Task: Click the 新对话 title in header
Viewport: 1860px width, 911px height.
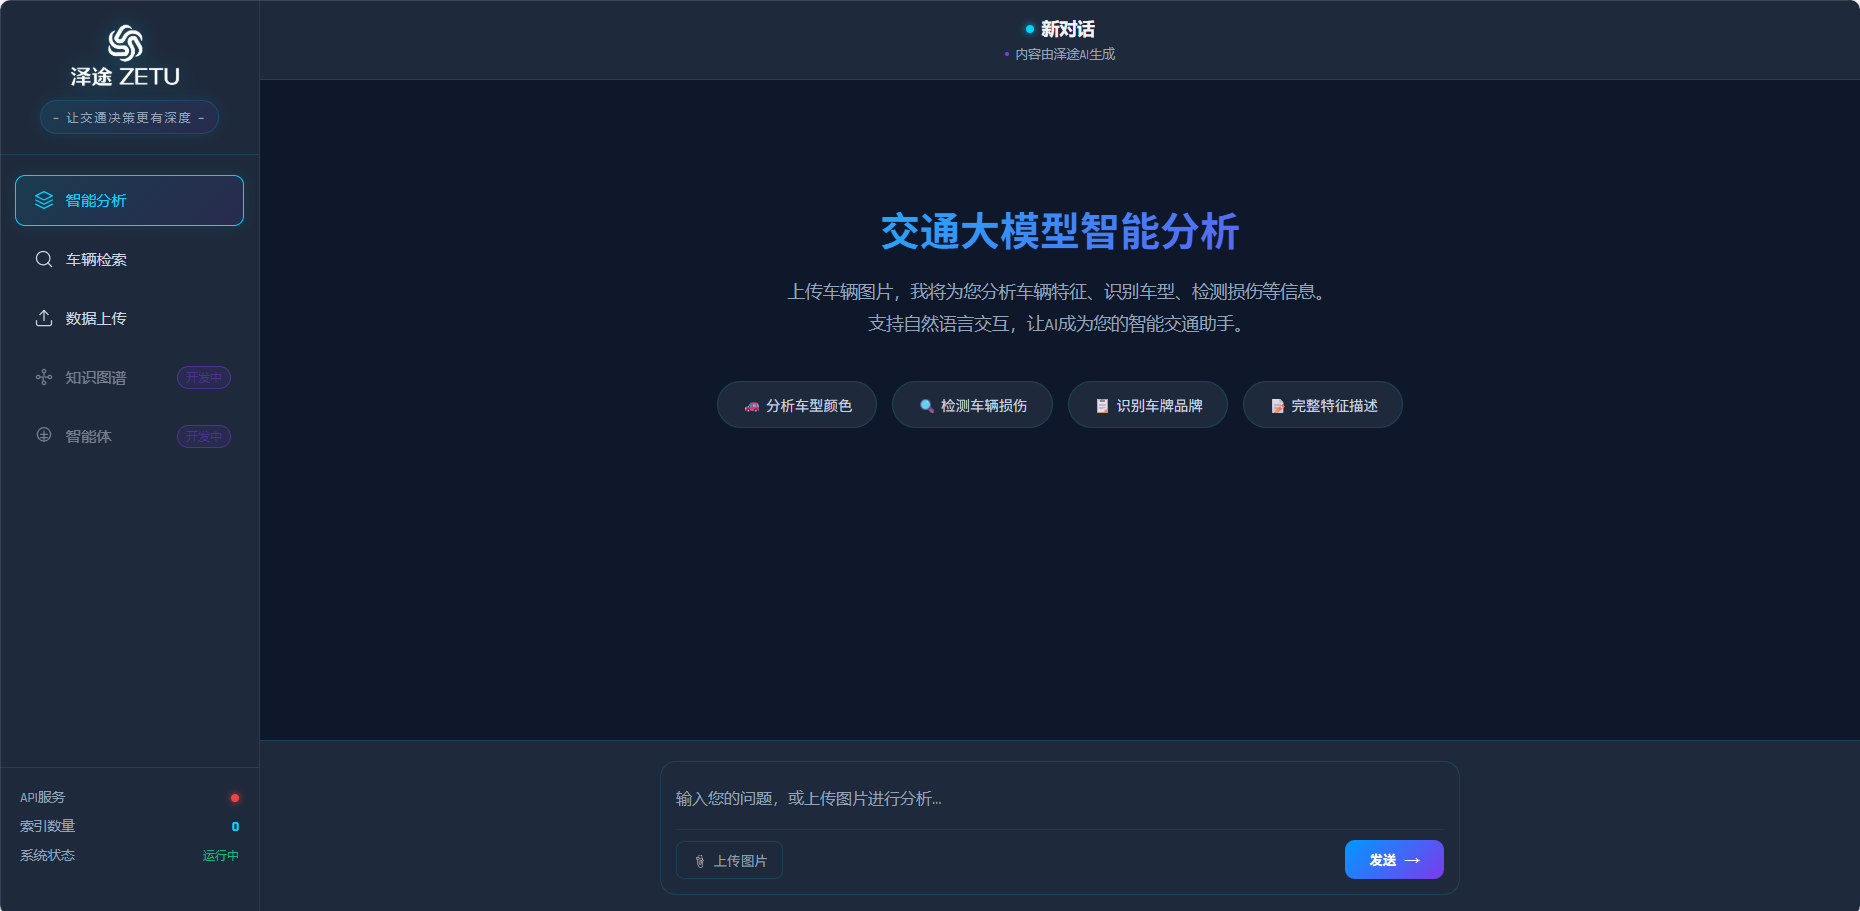Action: pos(1066,29)
